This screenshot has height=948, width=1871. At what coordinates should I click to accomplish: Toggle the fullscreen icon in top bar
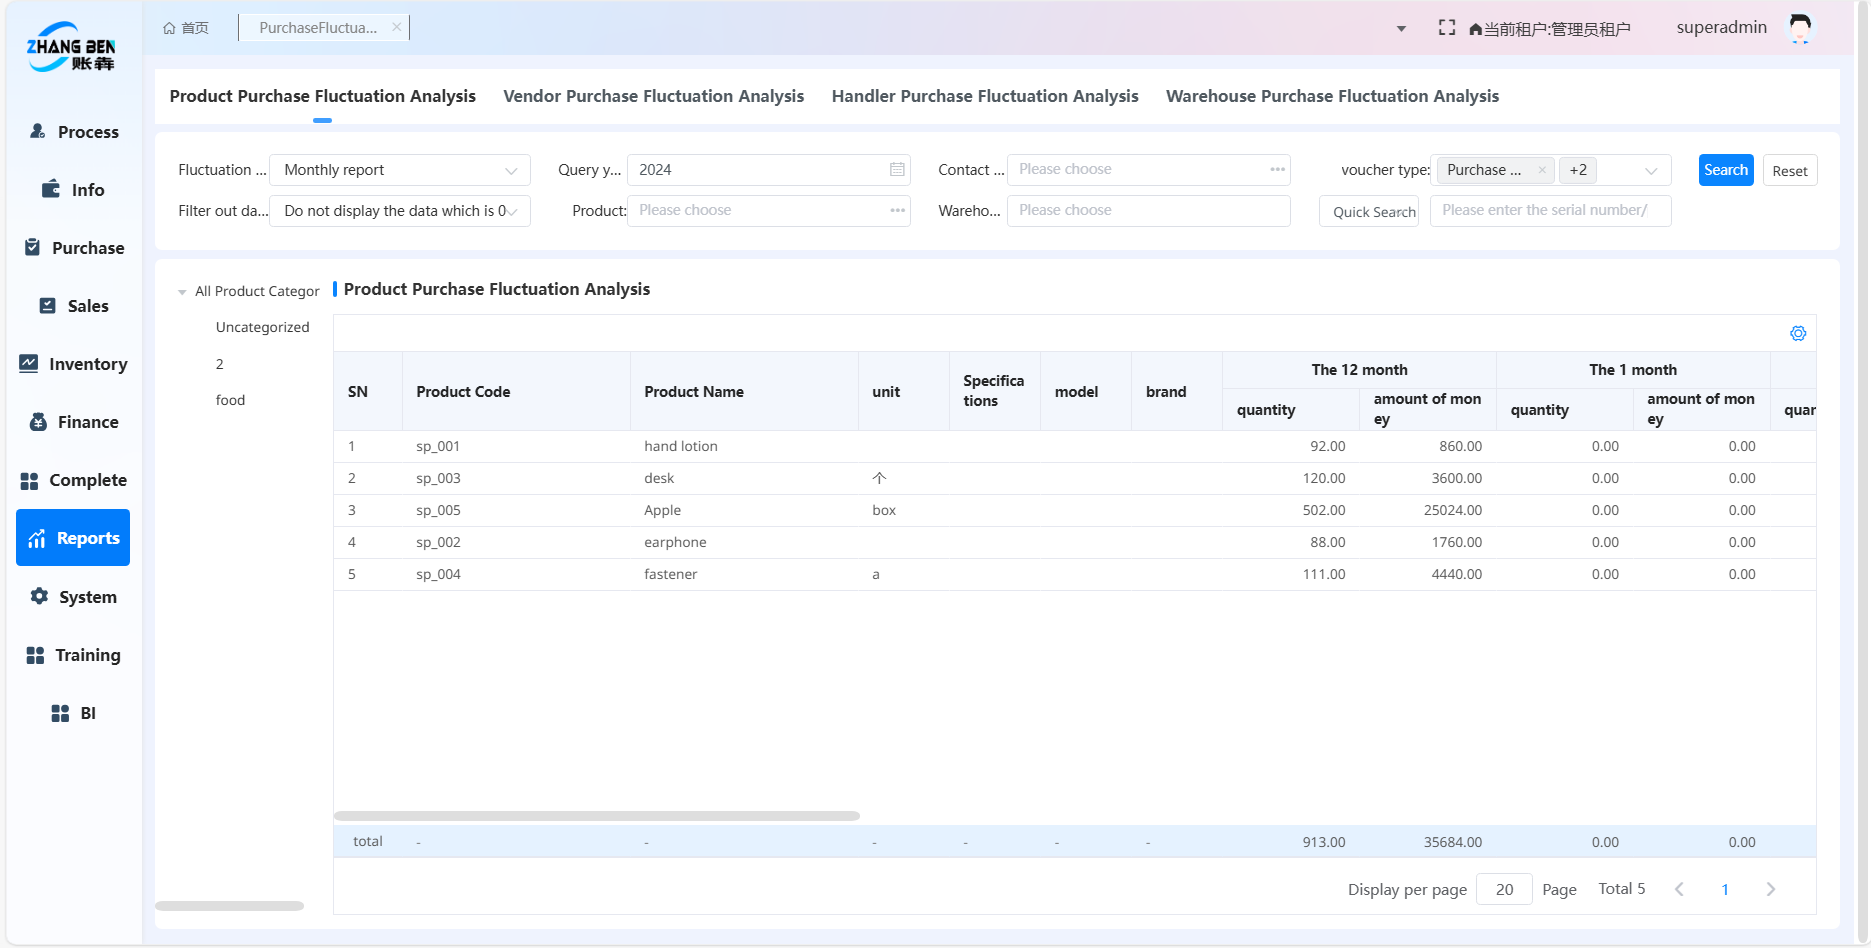click(1446, 27)
